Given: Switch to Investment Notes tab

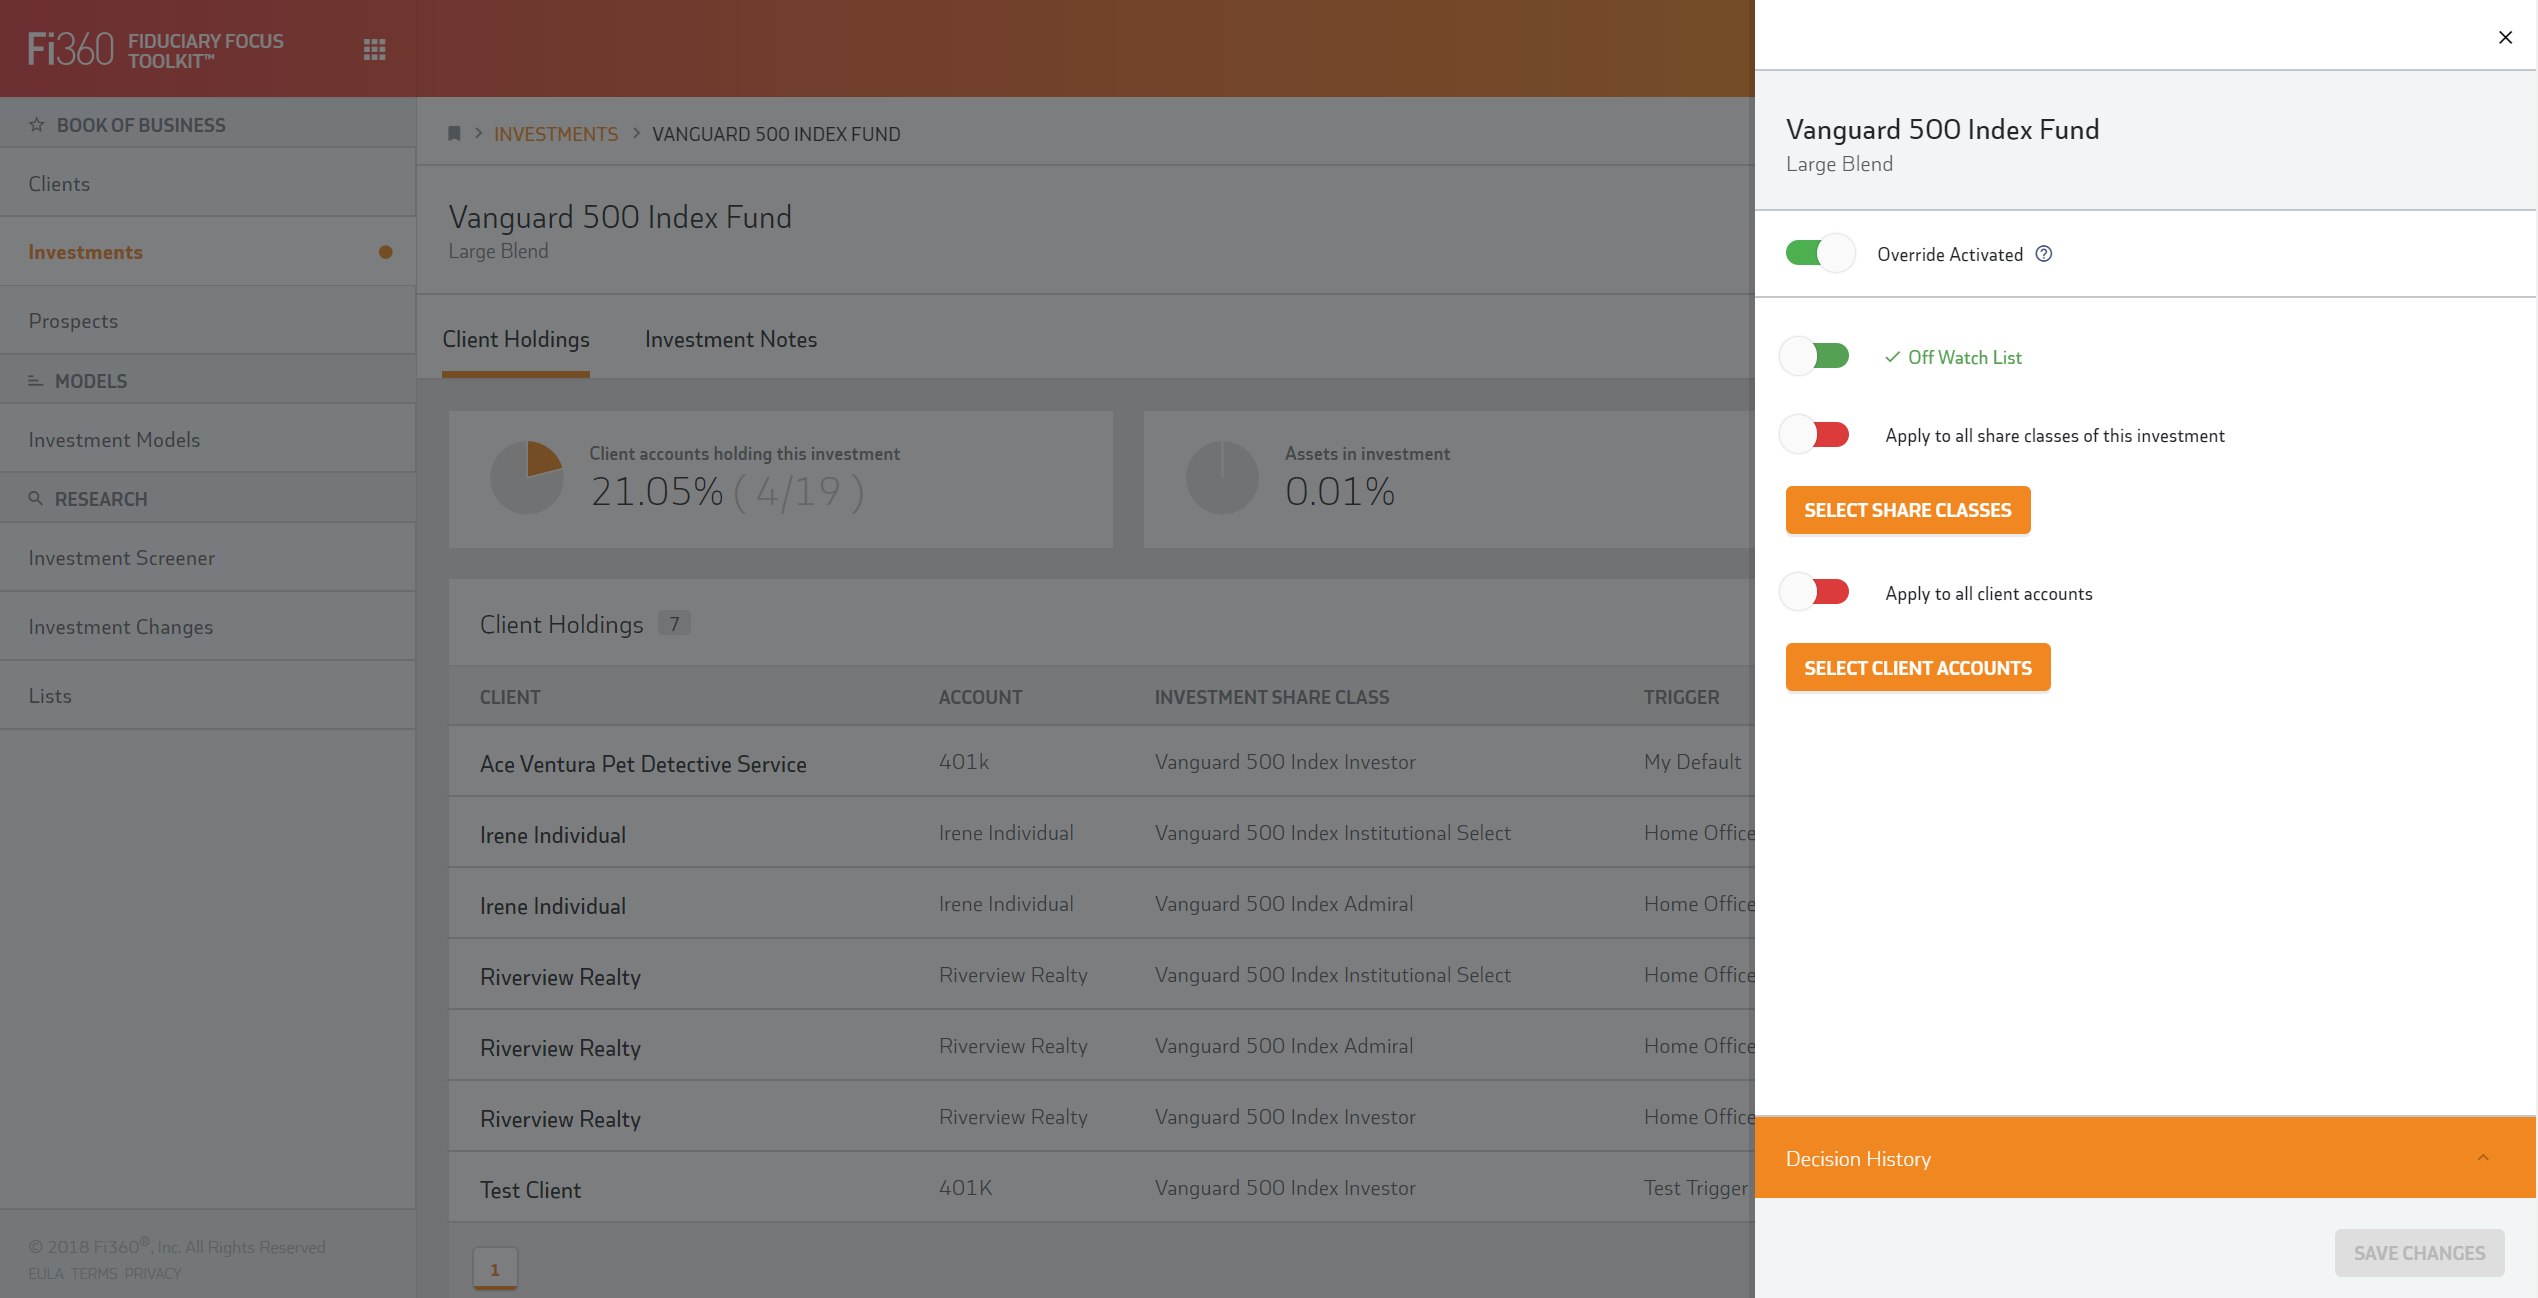Looking at the screenshot, I should pos(730,340).
